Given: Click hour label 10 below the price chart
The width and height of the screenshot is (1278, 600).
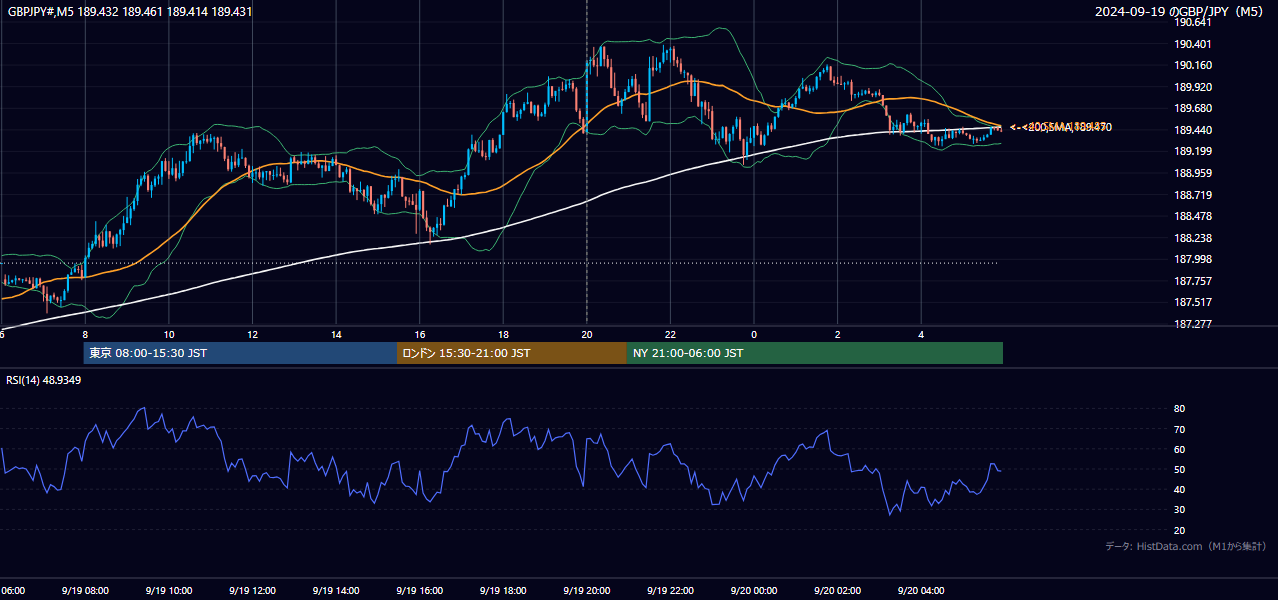Looking at the screenshot, I should (169, 334).
